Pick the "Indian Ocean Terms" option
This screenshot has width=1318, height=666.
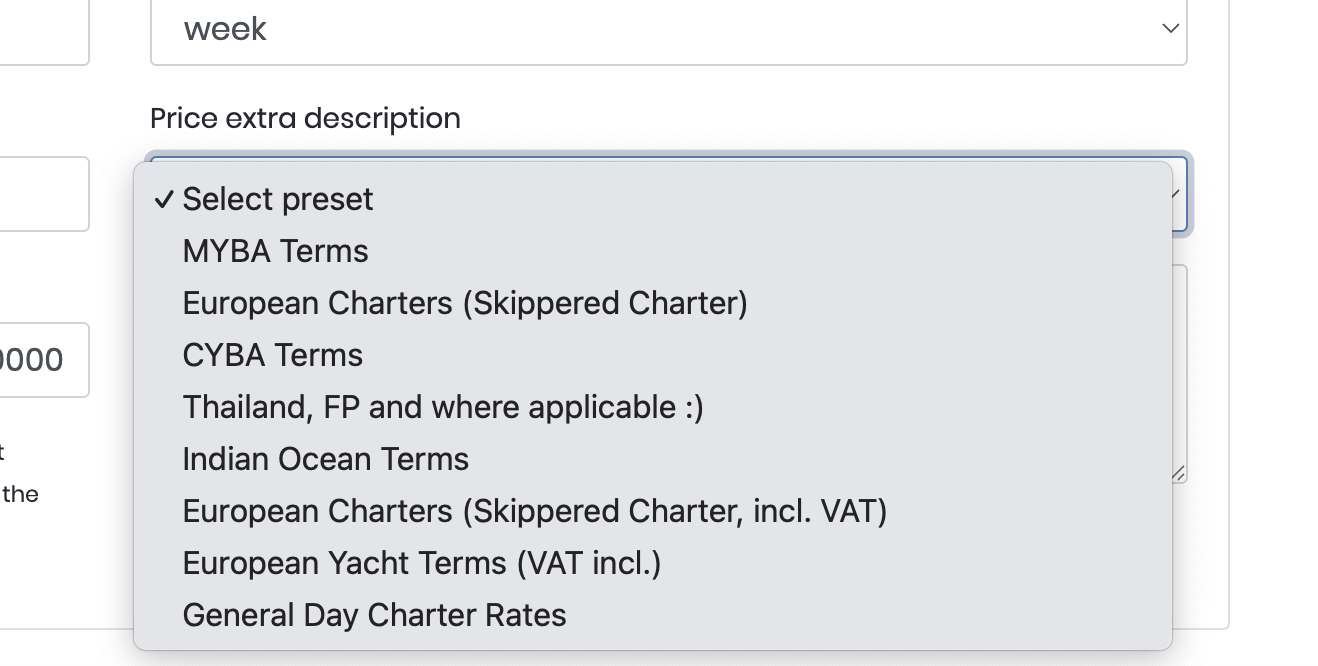coord(325,459)
